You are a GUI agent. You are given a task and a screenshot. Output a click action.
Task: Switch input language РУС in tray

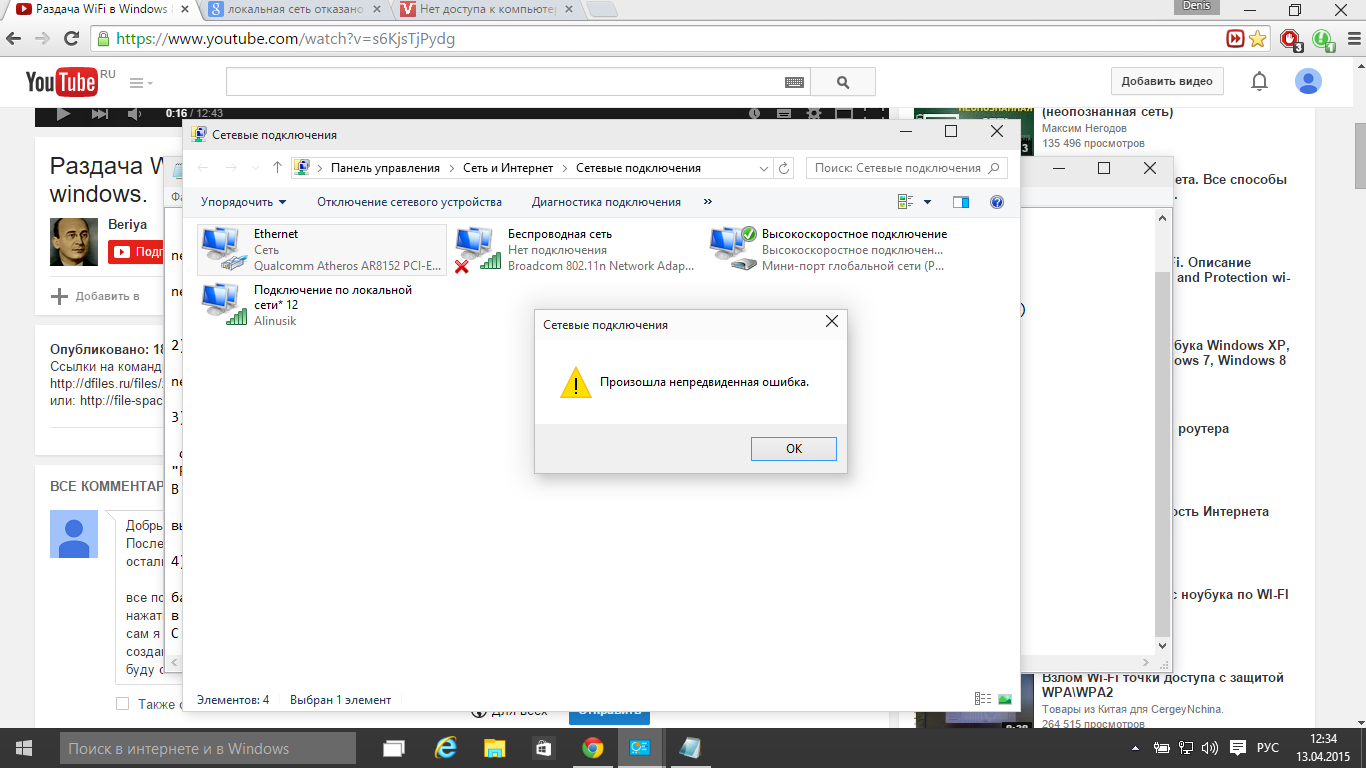pos(1267,748)
